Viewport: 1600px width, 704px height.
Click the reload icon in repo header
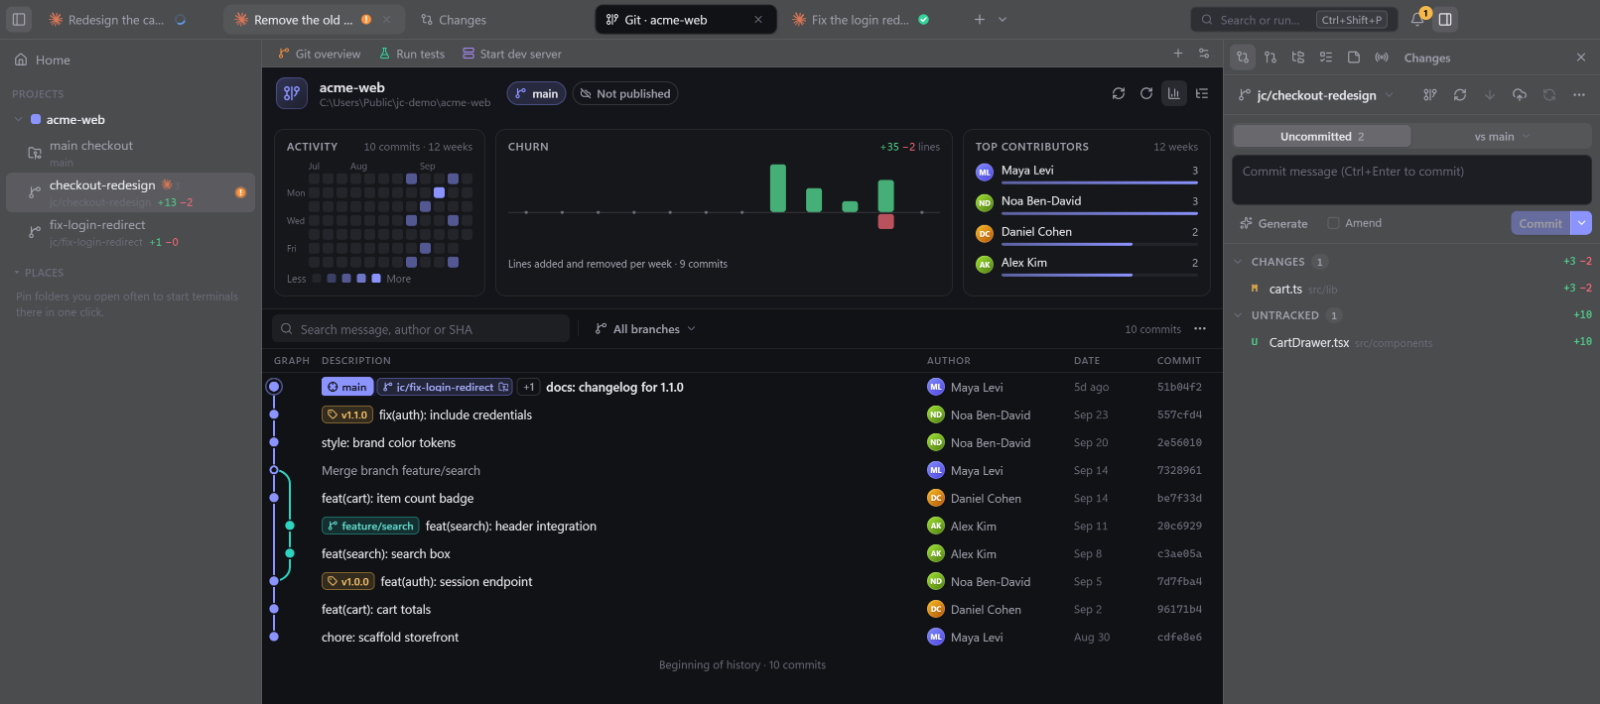click(1146, 93)
